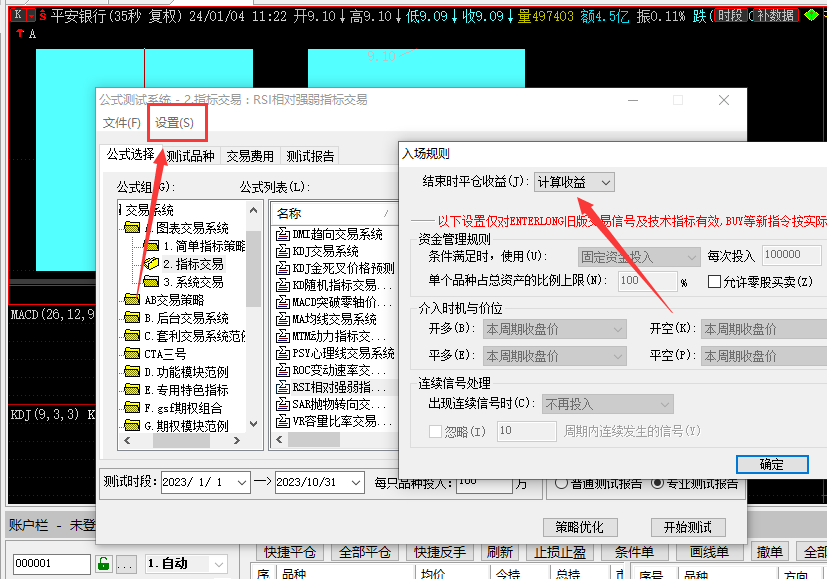Image resolution: width=827 pixels, height=579 pixels.
Task: Click KDJ交易系统 formula icon
Action: pos(283,251)
